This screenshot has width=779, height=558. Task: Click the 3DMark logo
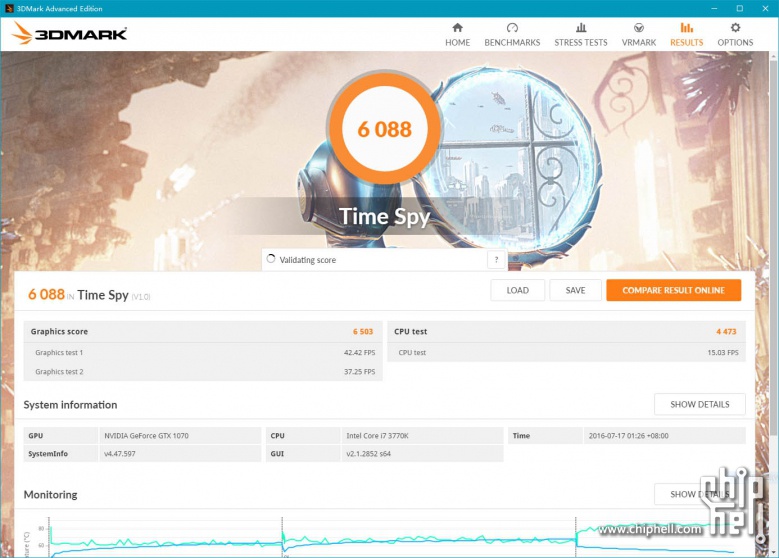pyautogui.click(x=69, y=33)
